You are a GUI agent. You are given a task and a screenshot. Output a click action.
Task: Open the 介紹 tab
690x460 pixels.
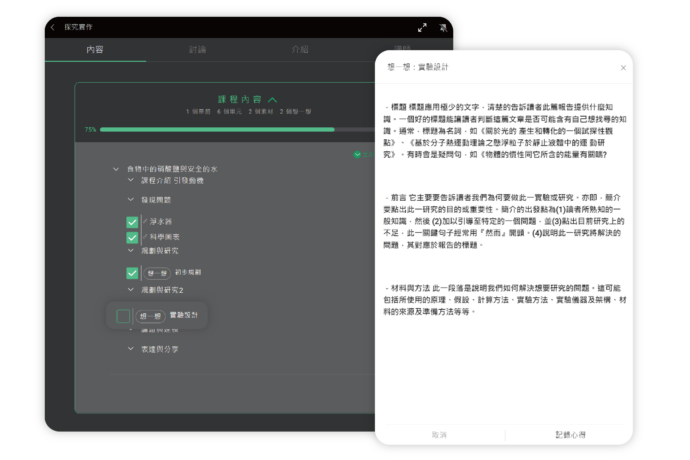(x=299, y=48)
